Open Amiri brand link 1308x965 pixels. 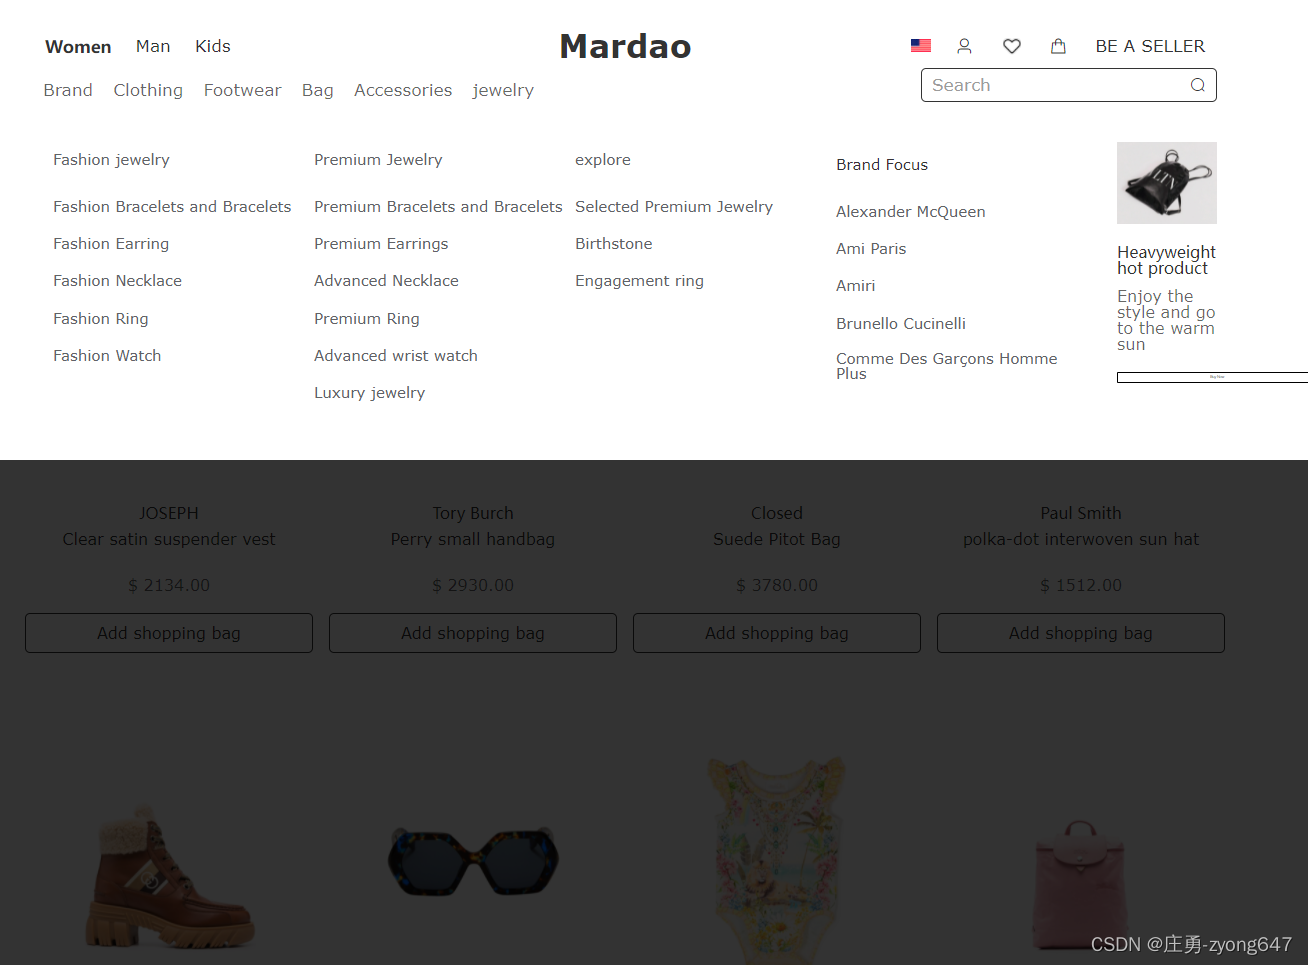coord(856,286)
